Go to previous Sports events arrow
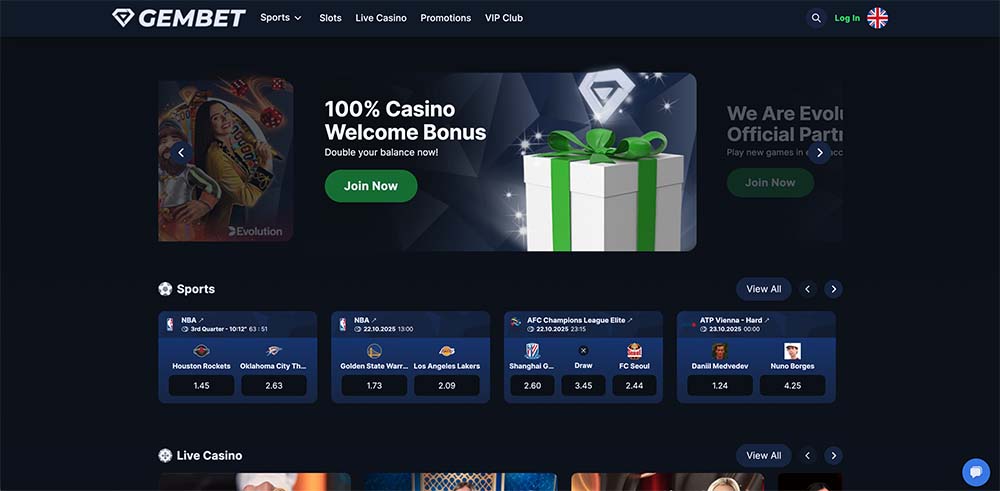Image resolution: width=1000 pixels, height=491 pixels. point(807,289)
